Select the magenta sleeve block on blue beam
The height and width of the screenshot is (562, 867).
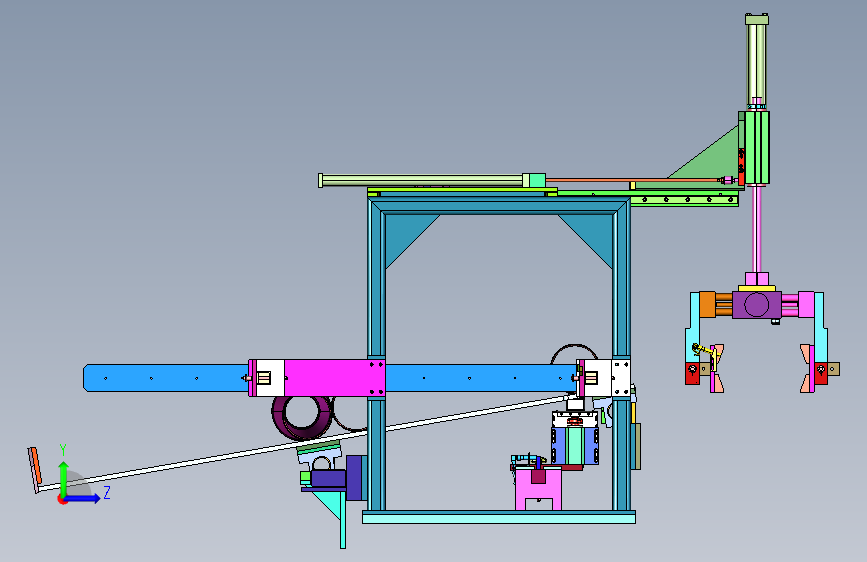tap(334, 378)
